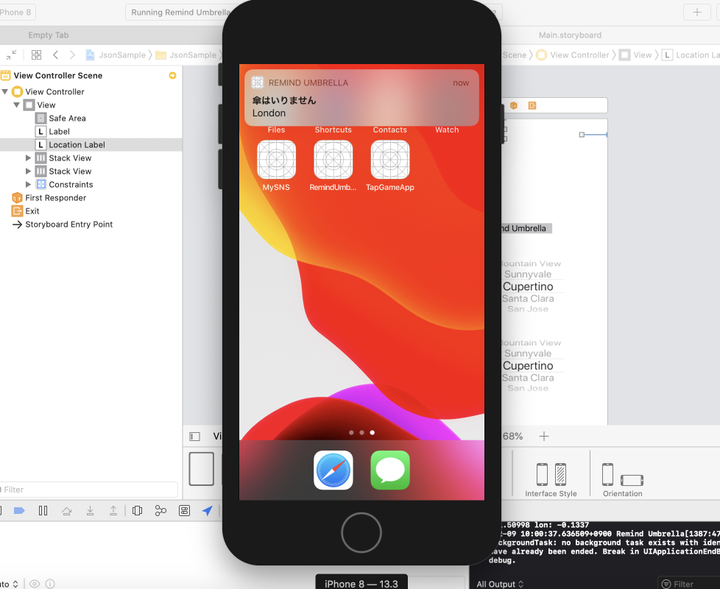This screenshot has height=589, width=720.
Task: Click the collapse editor arrows icon
Action: click(x=11, y=55)
